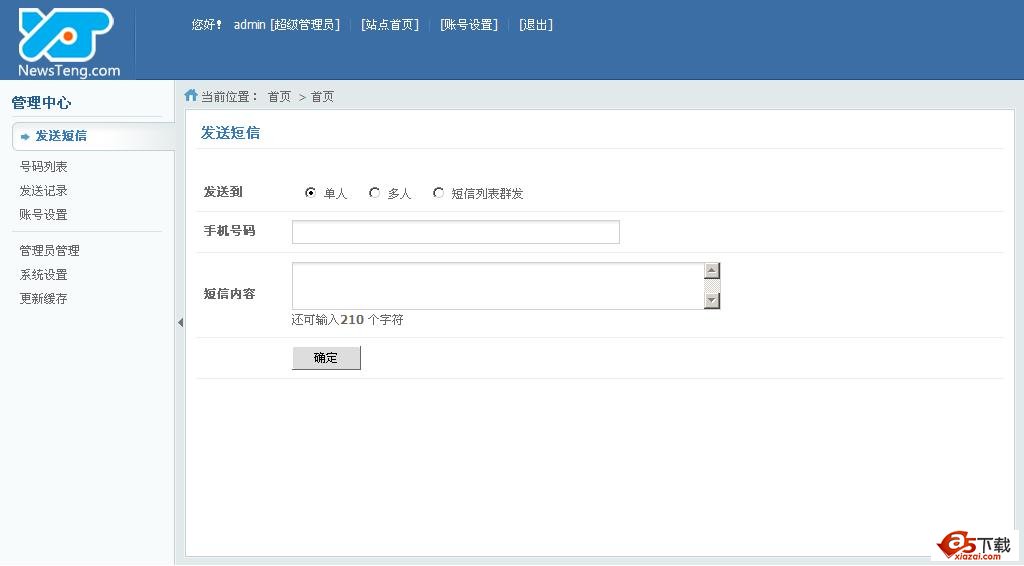Viewport: 1024px width, 566px height.
Task: Click the 管理中心 sidebar heading
Action: point(41,102)
